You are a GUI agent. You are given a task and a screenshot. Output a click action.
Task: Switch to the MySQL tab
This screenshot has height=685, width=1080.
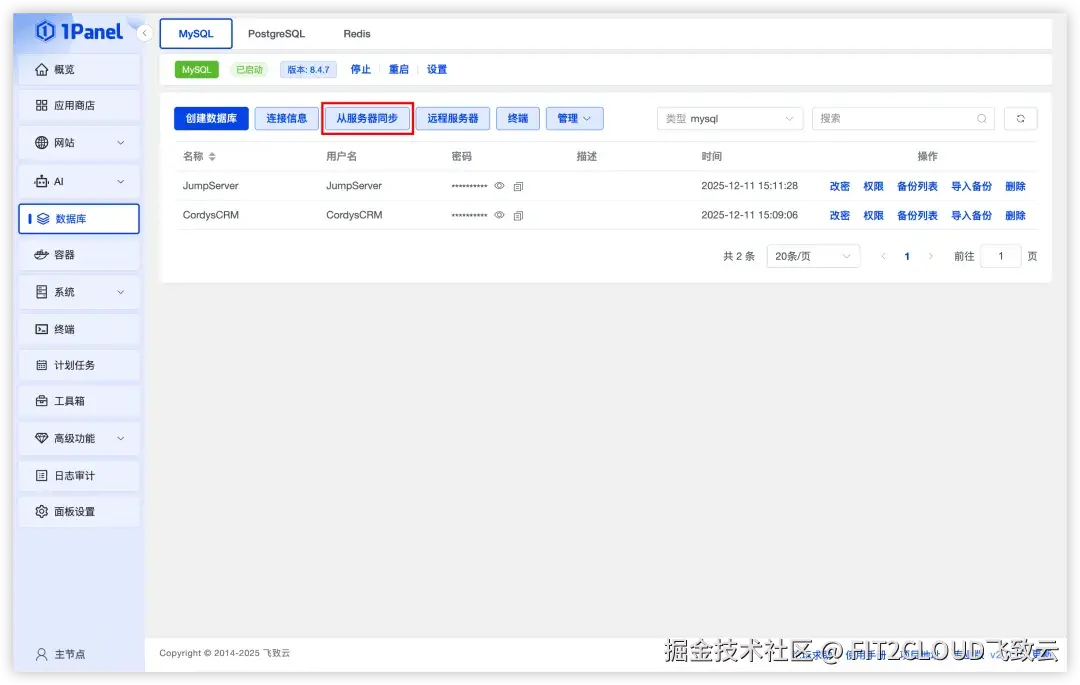point(196,34)
